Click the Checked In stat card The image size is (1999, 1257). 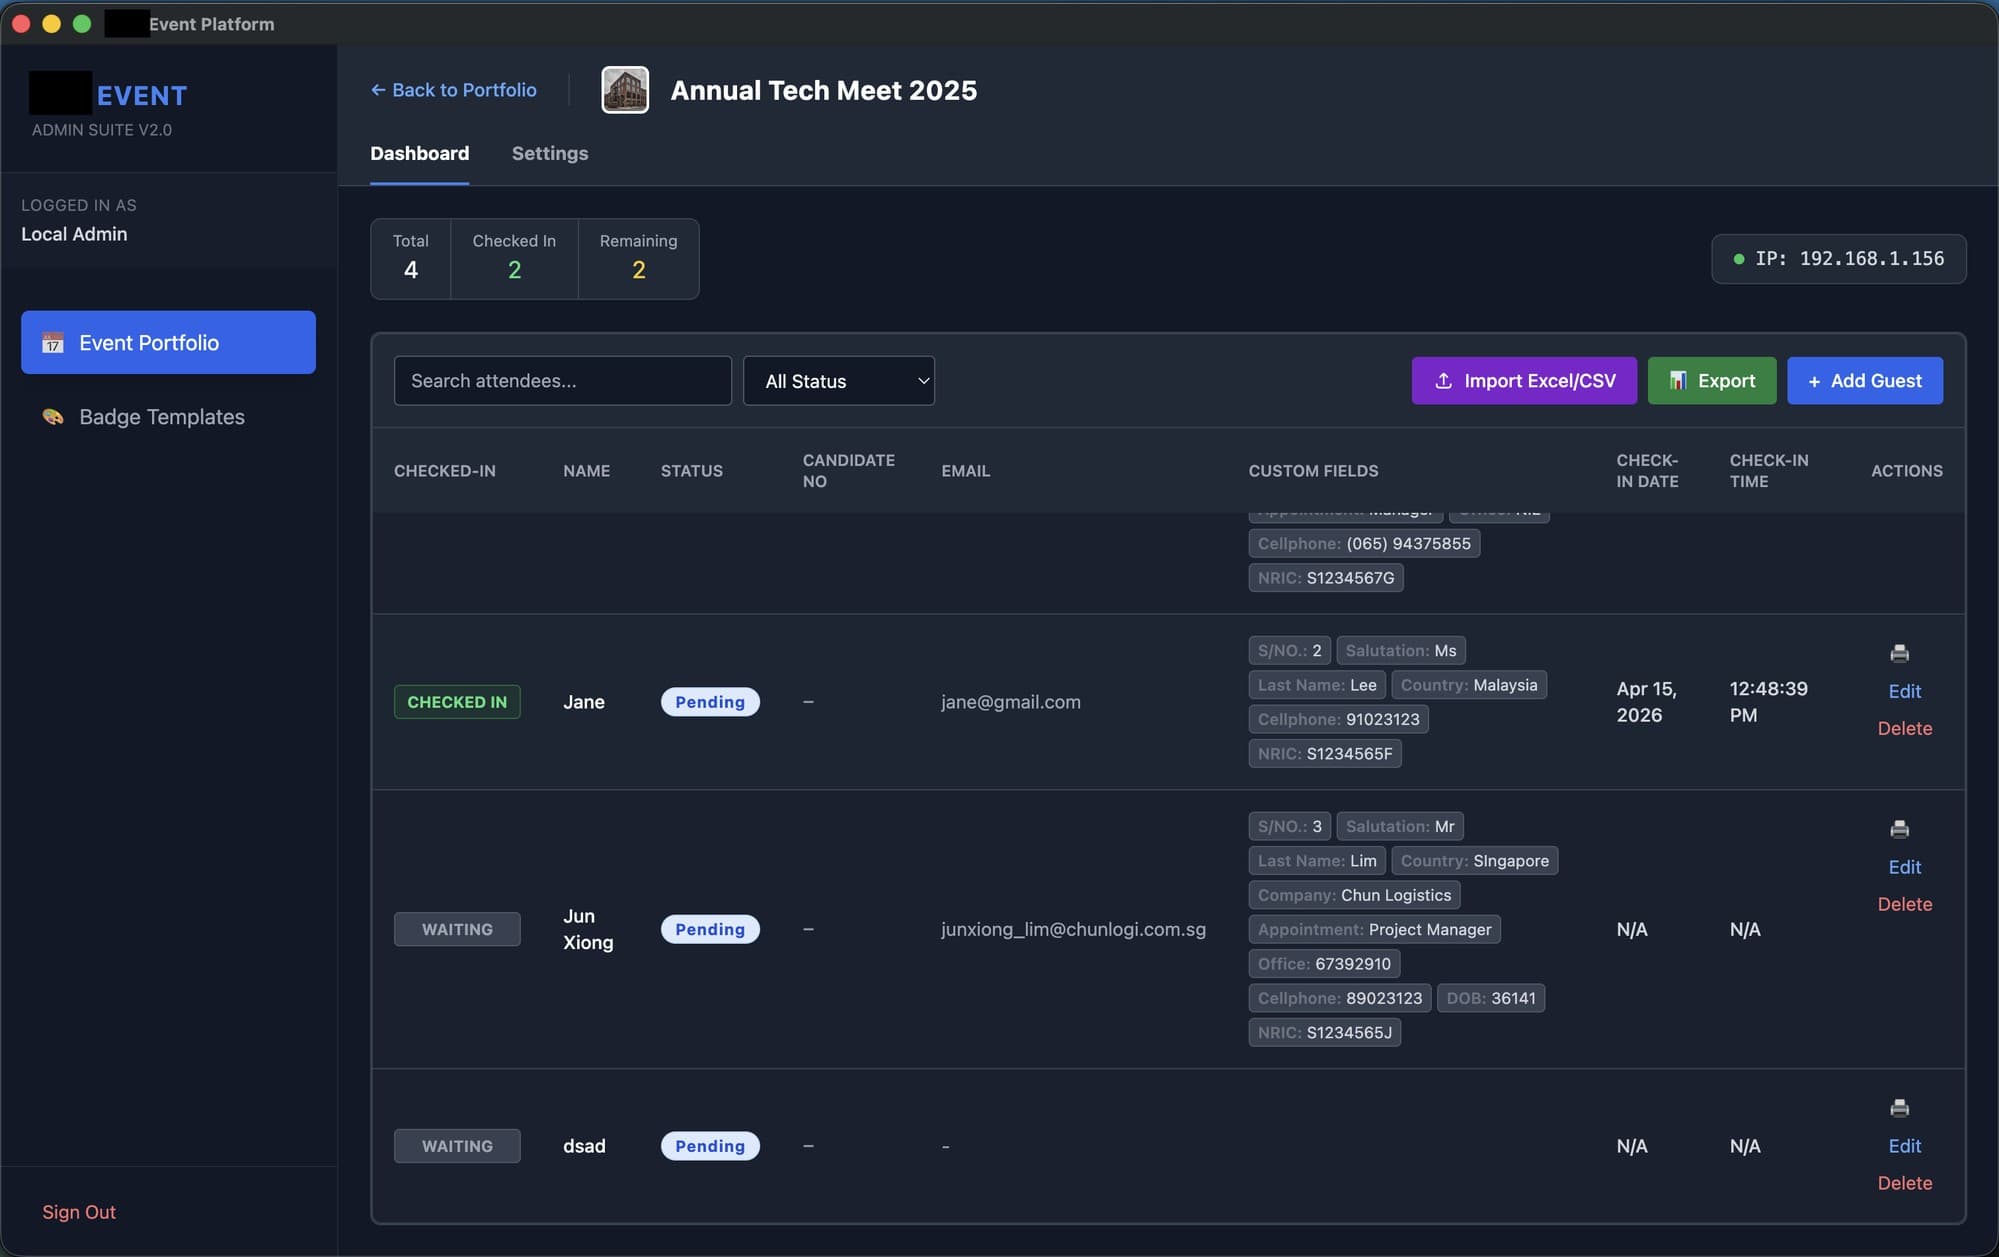click(x=514, y=259)
